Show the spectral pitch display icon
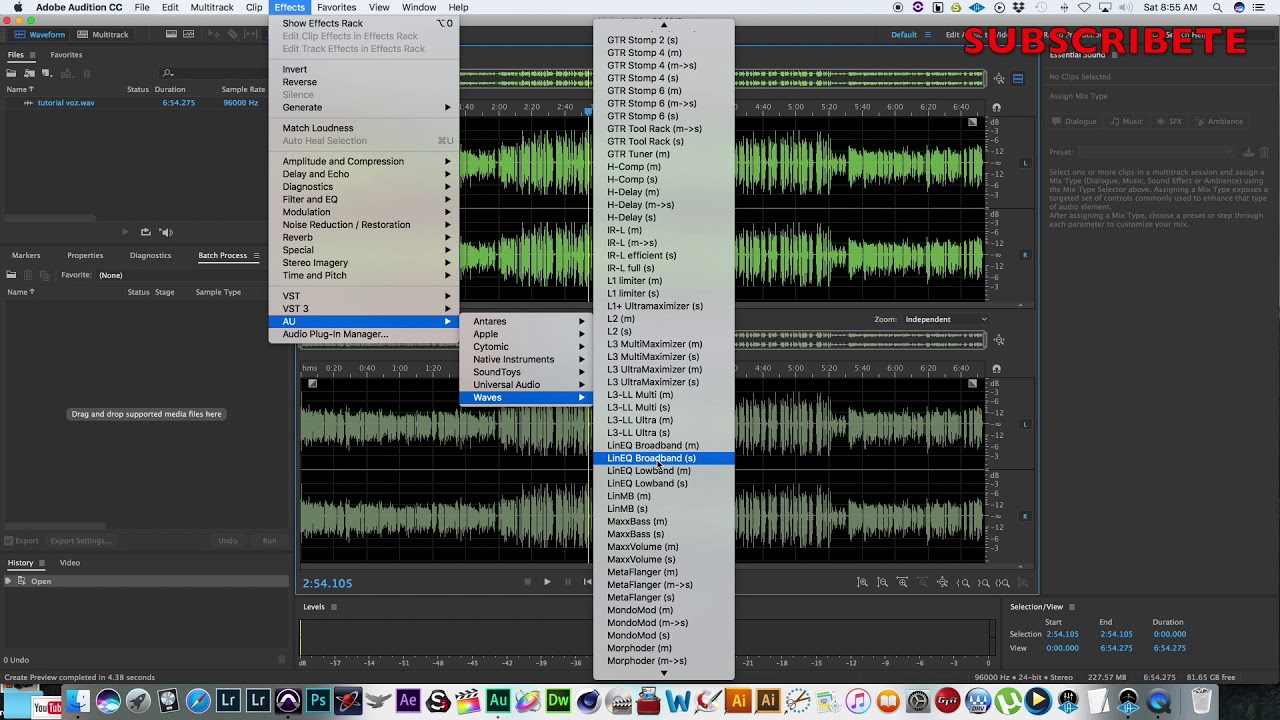 tap(189, 34)
